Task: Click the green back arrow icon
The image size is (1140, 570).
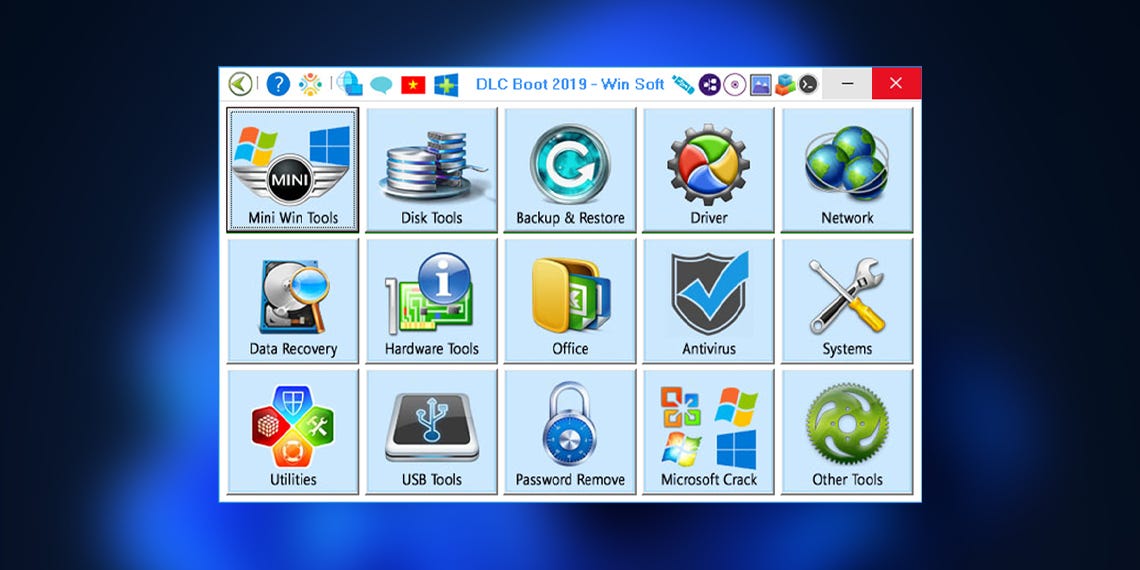Action: point(240,84)
